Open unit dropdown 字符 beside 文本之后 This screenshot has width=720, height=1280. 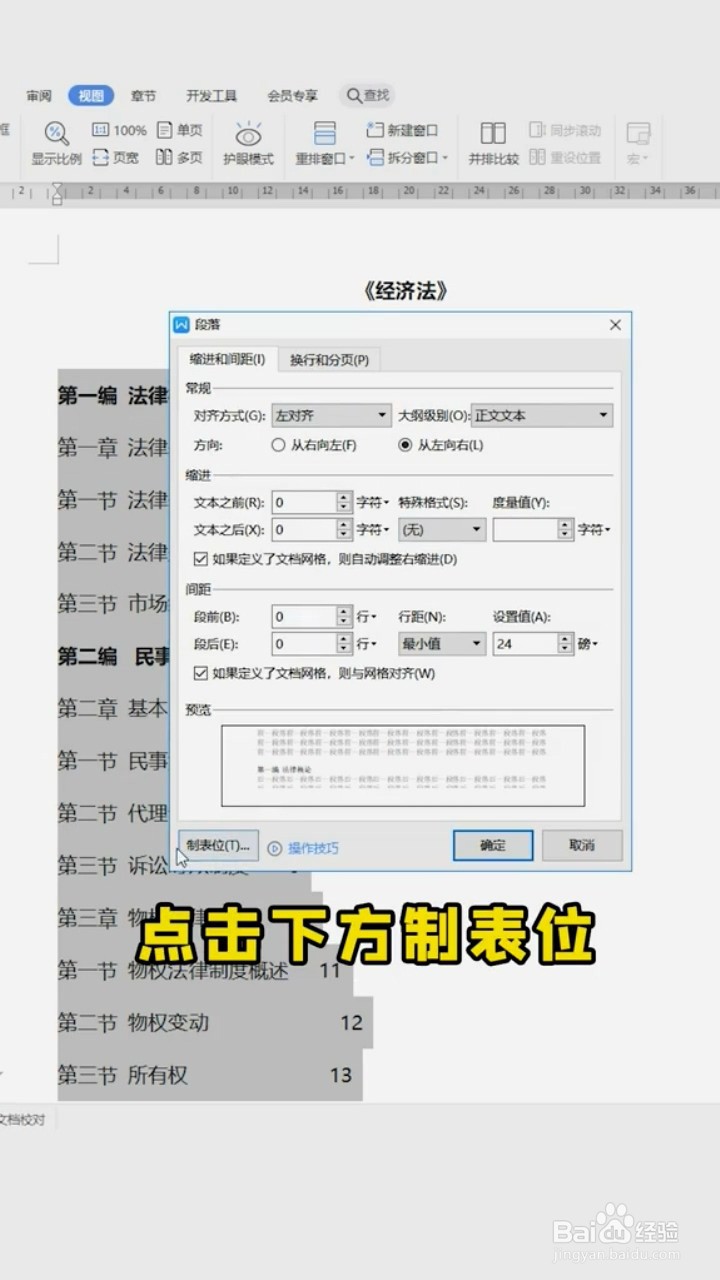tap(373, 529)
